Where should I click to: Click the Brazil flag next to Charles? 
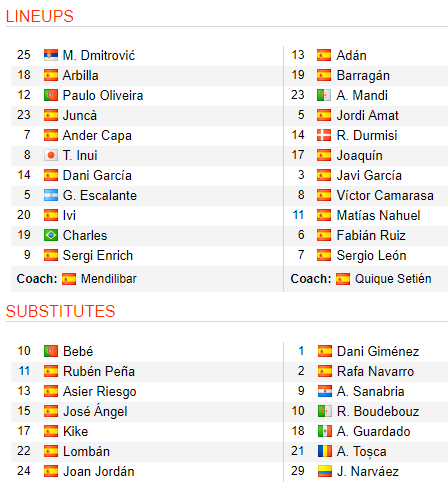tap(51, 235)
